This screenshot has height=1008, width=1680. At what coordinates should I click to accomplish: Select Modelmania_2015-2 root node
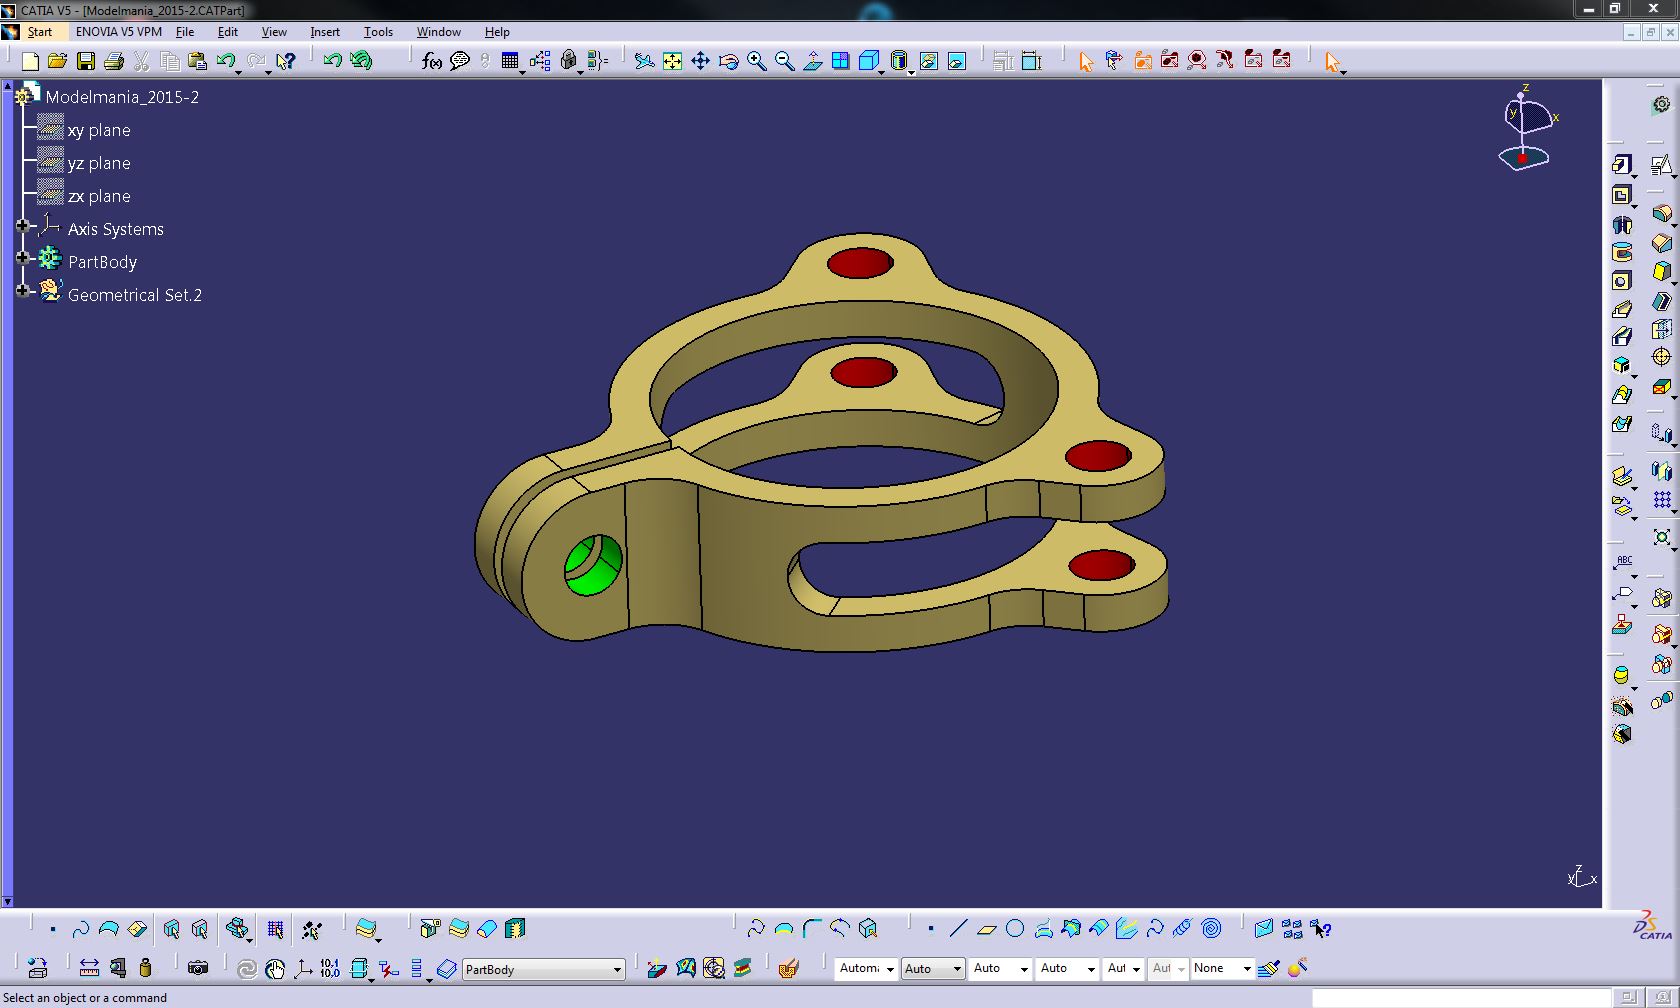click(x=122, y=97)
